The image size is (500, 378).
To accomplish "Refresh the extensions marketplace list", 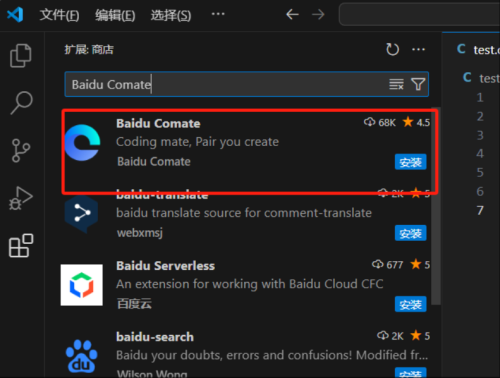I will tap(392, 50).
